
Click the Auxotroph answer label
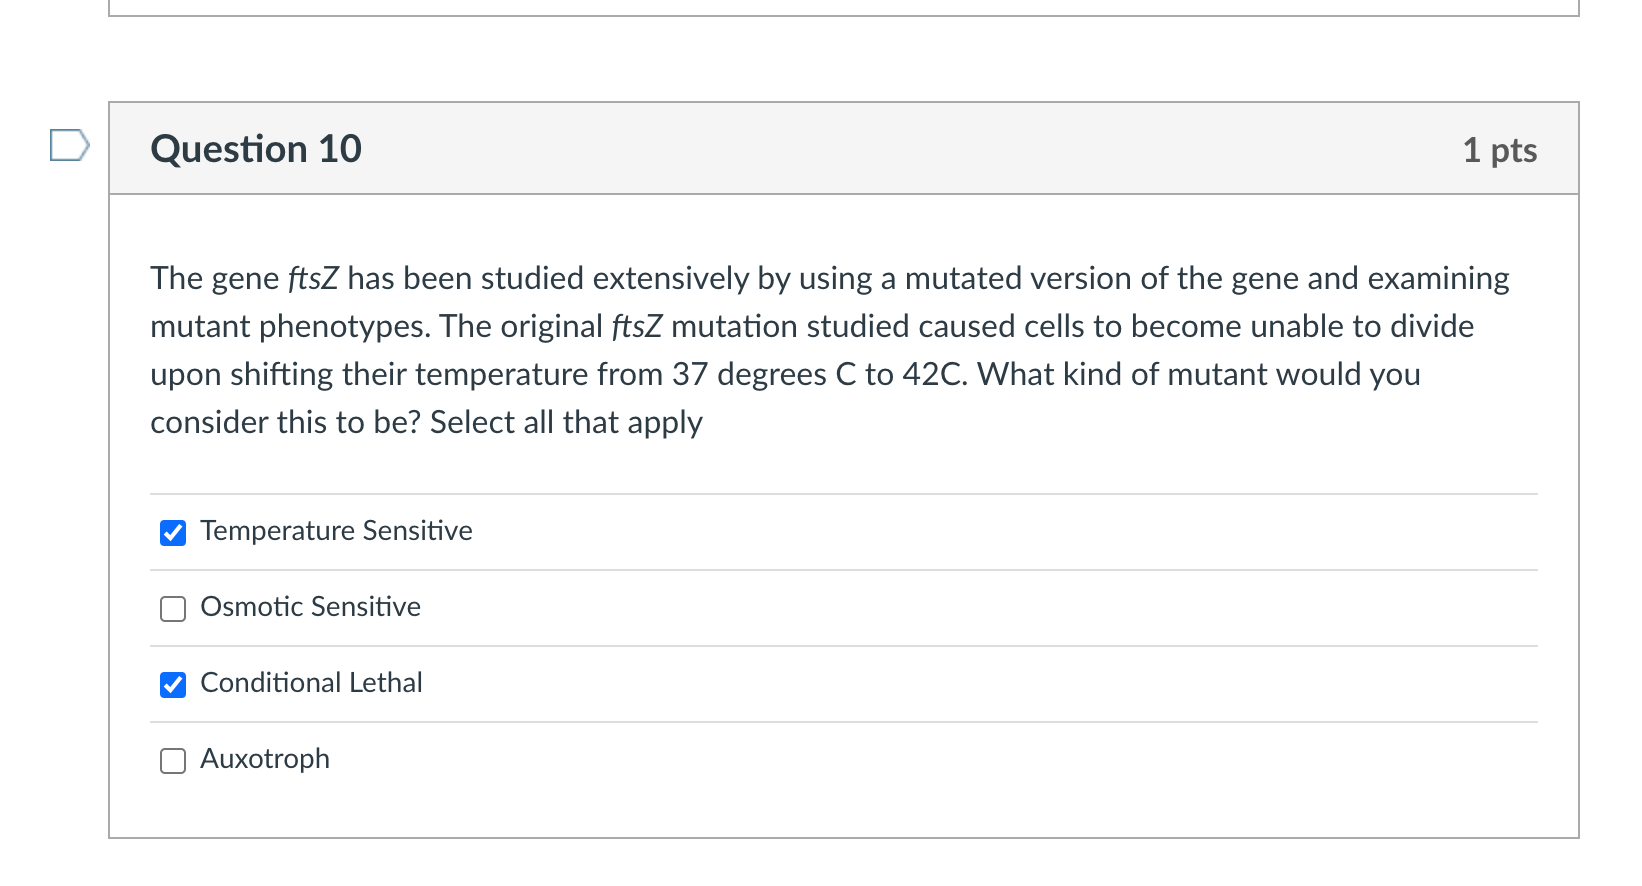point(265,759)
